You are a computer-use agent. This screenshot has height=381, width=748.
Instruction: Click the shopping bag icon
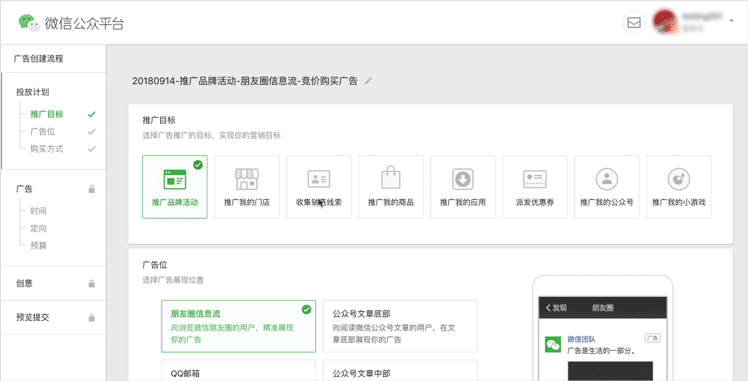pos(391,177)
